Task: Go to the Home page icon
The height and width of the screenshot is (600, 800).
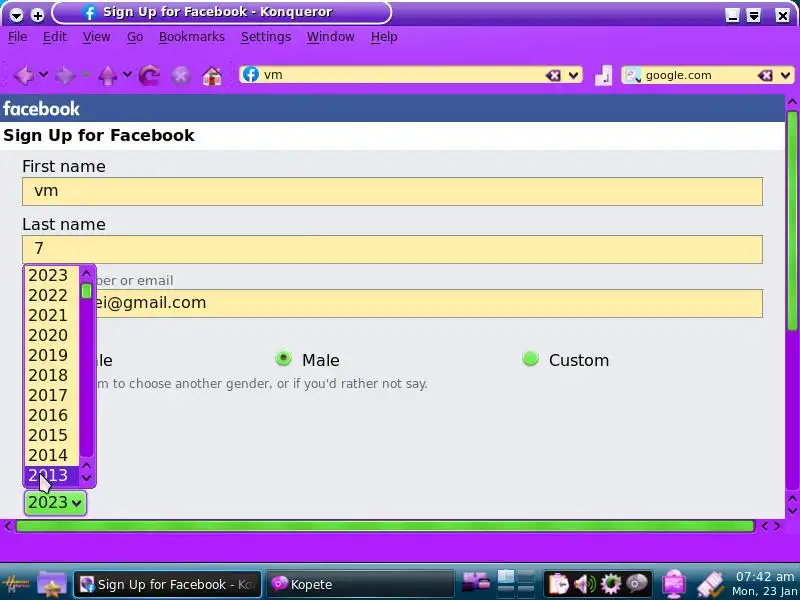Action: point(212,76)
